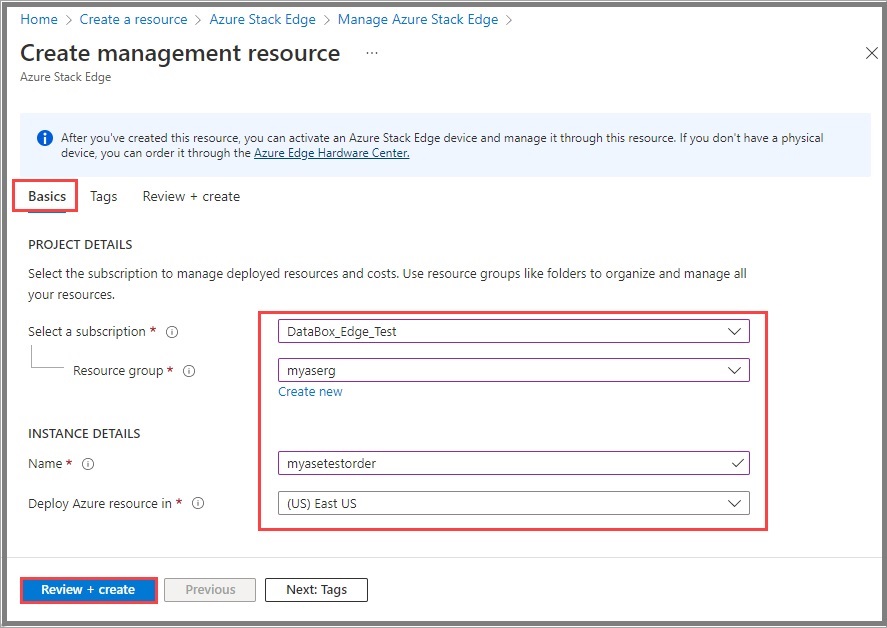Click the Next: Tags button
Image resolution: width=887 pixels, height=628 pixels.
click(x=316, y=590)
